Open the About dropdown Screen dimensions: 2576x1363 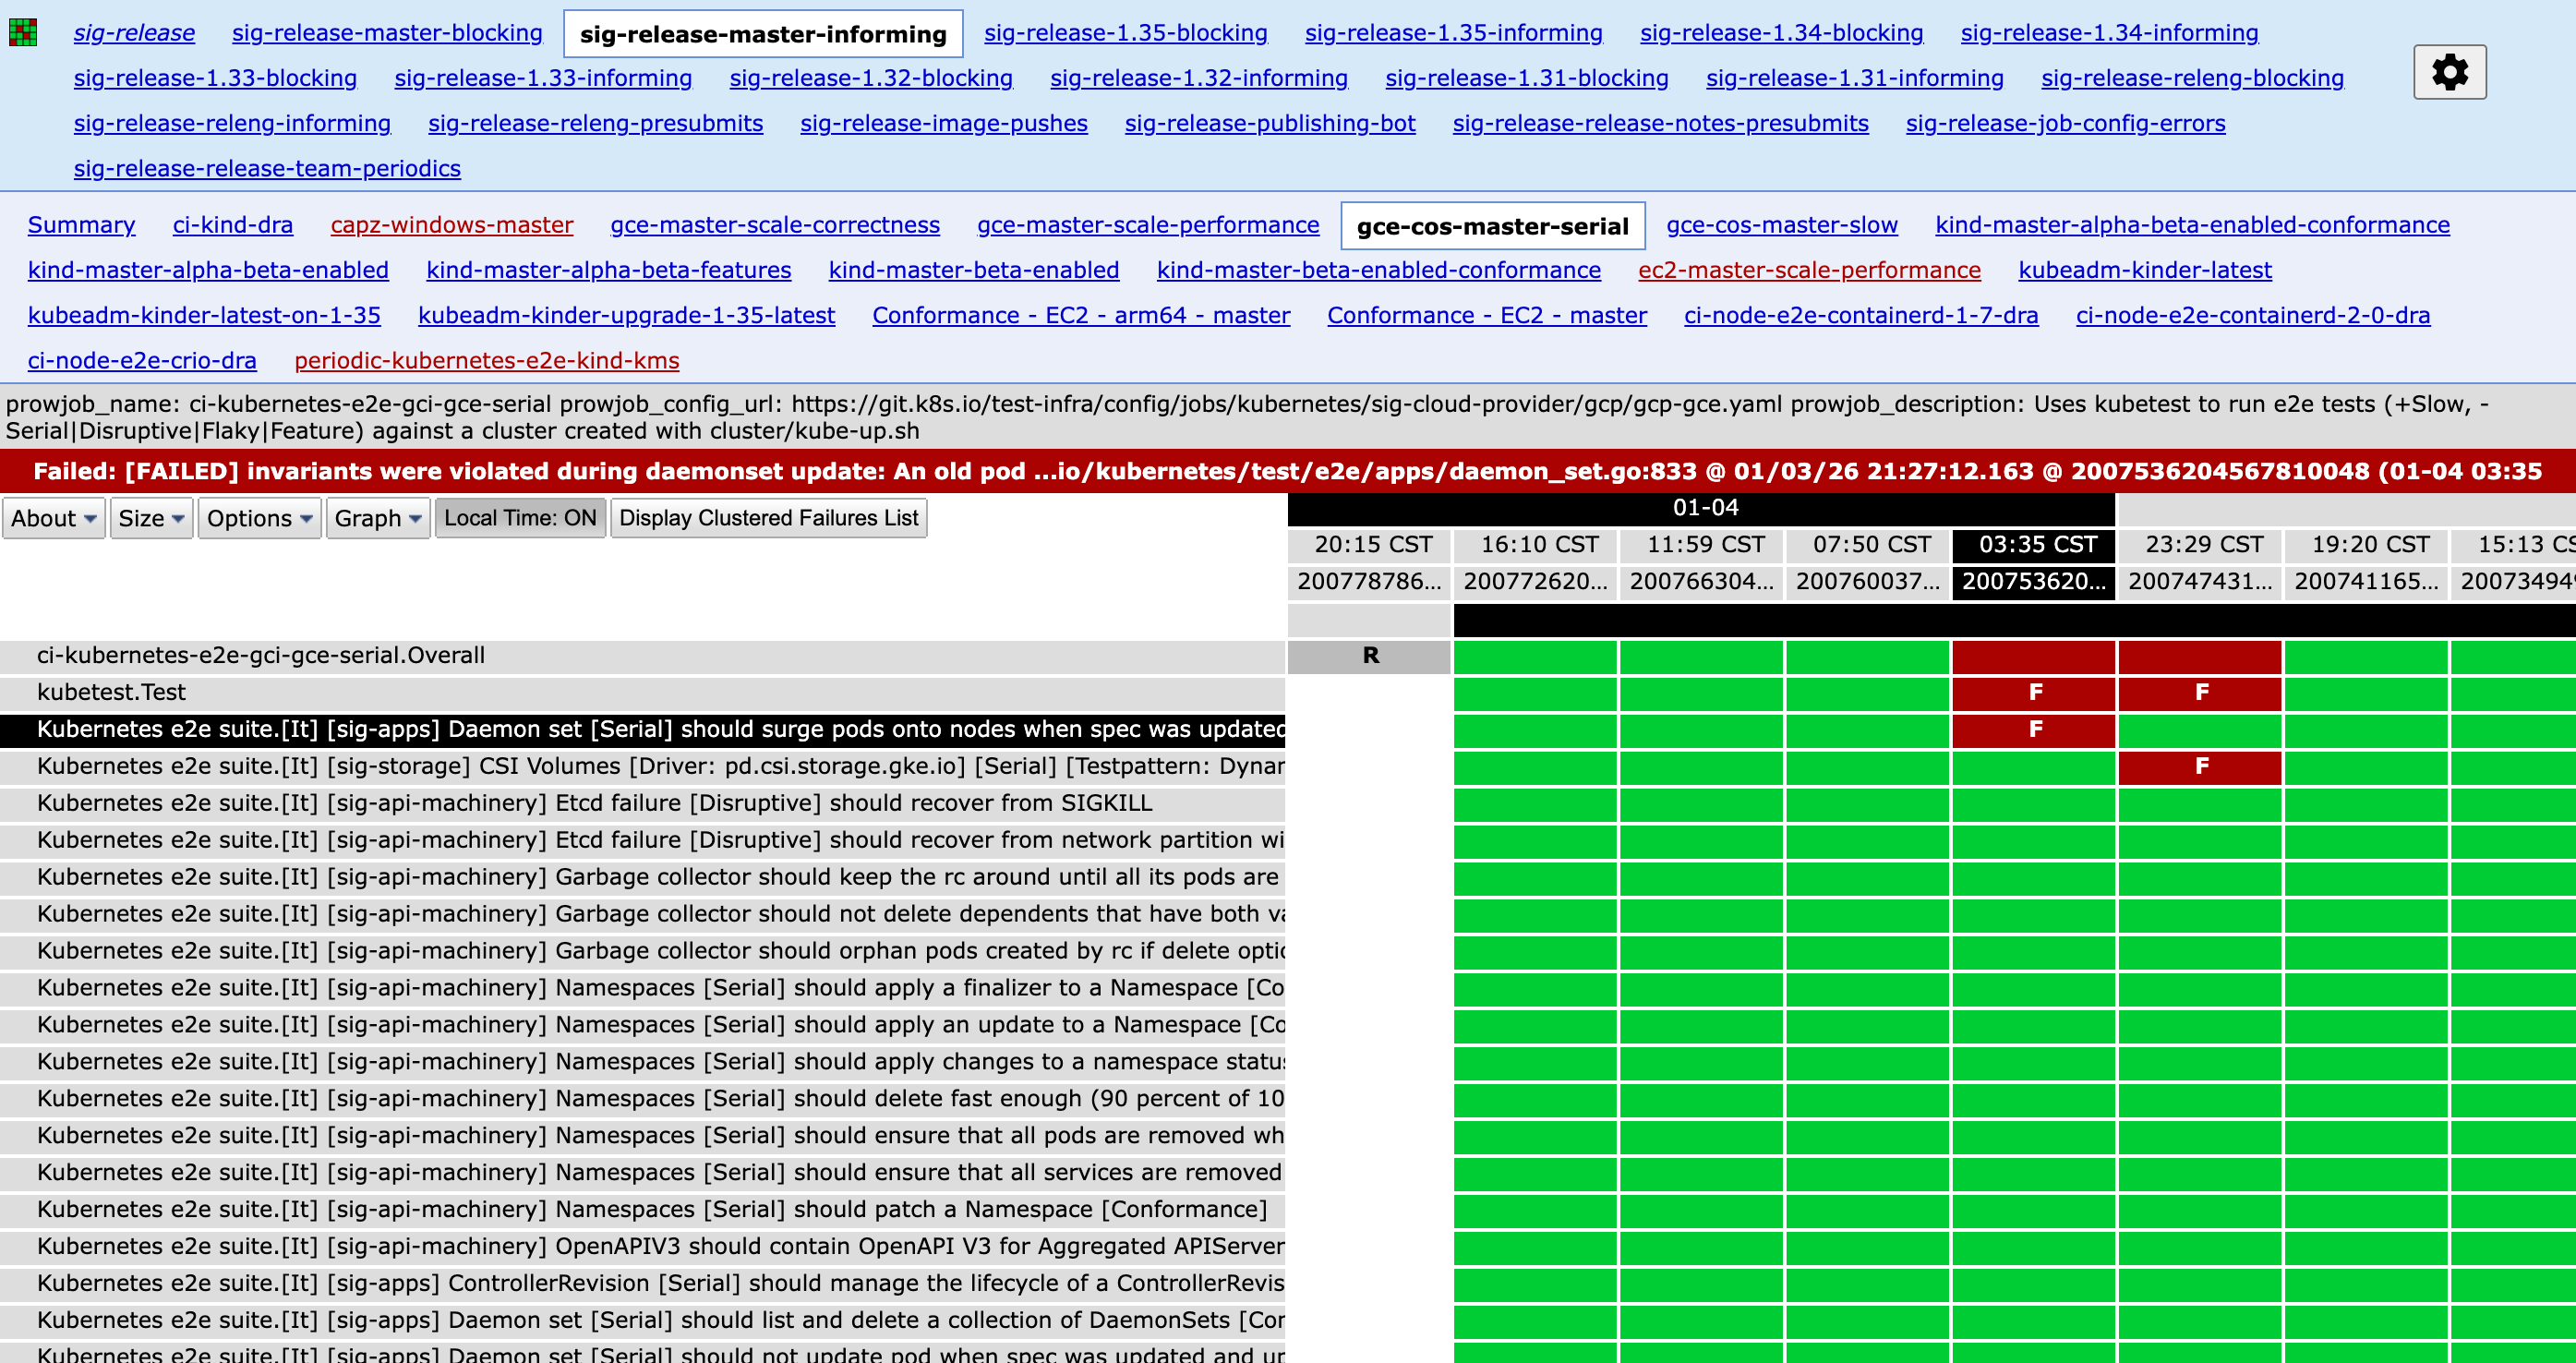click(x=53, y=518)
